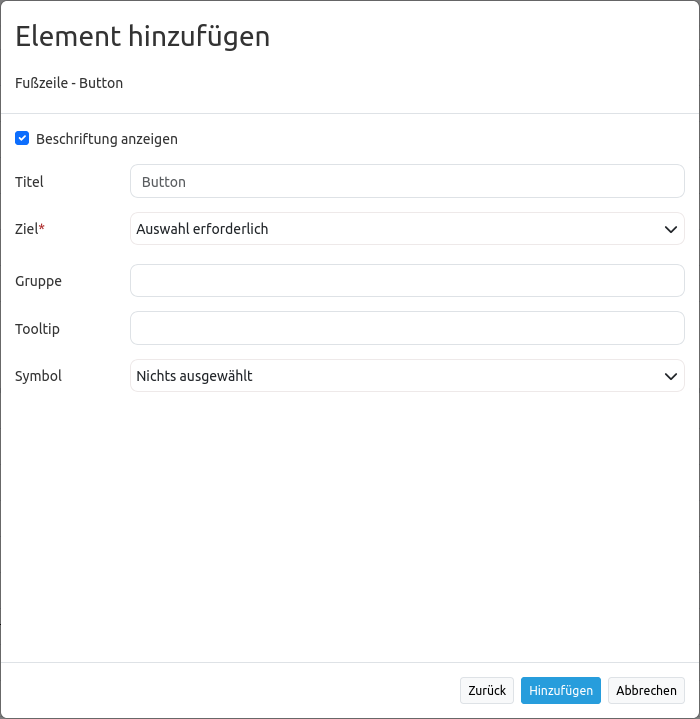Click the "Symbol" field label
Viewport: 700px width, 719px height.
point(39,376)
